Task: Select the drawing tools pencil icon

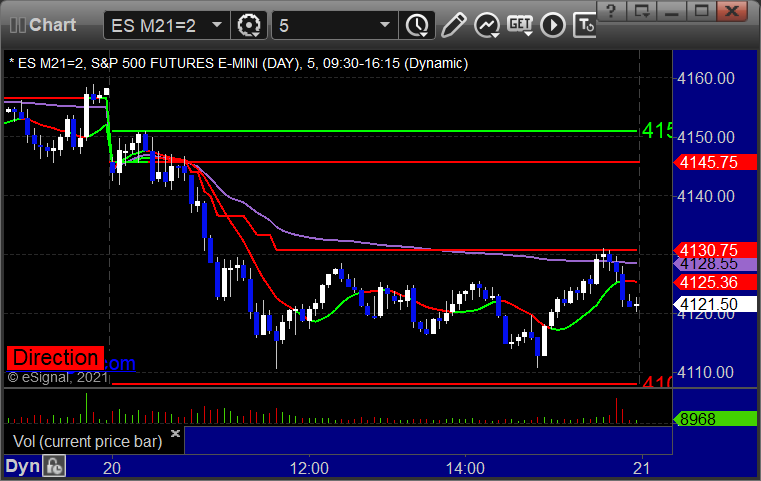Action: (453, 25)
